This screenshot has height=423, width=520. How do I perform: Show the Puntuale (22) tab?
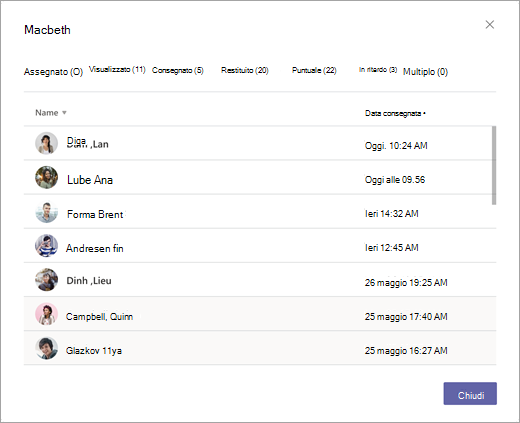[x=314, y=70]
